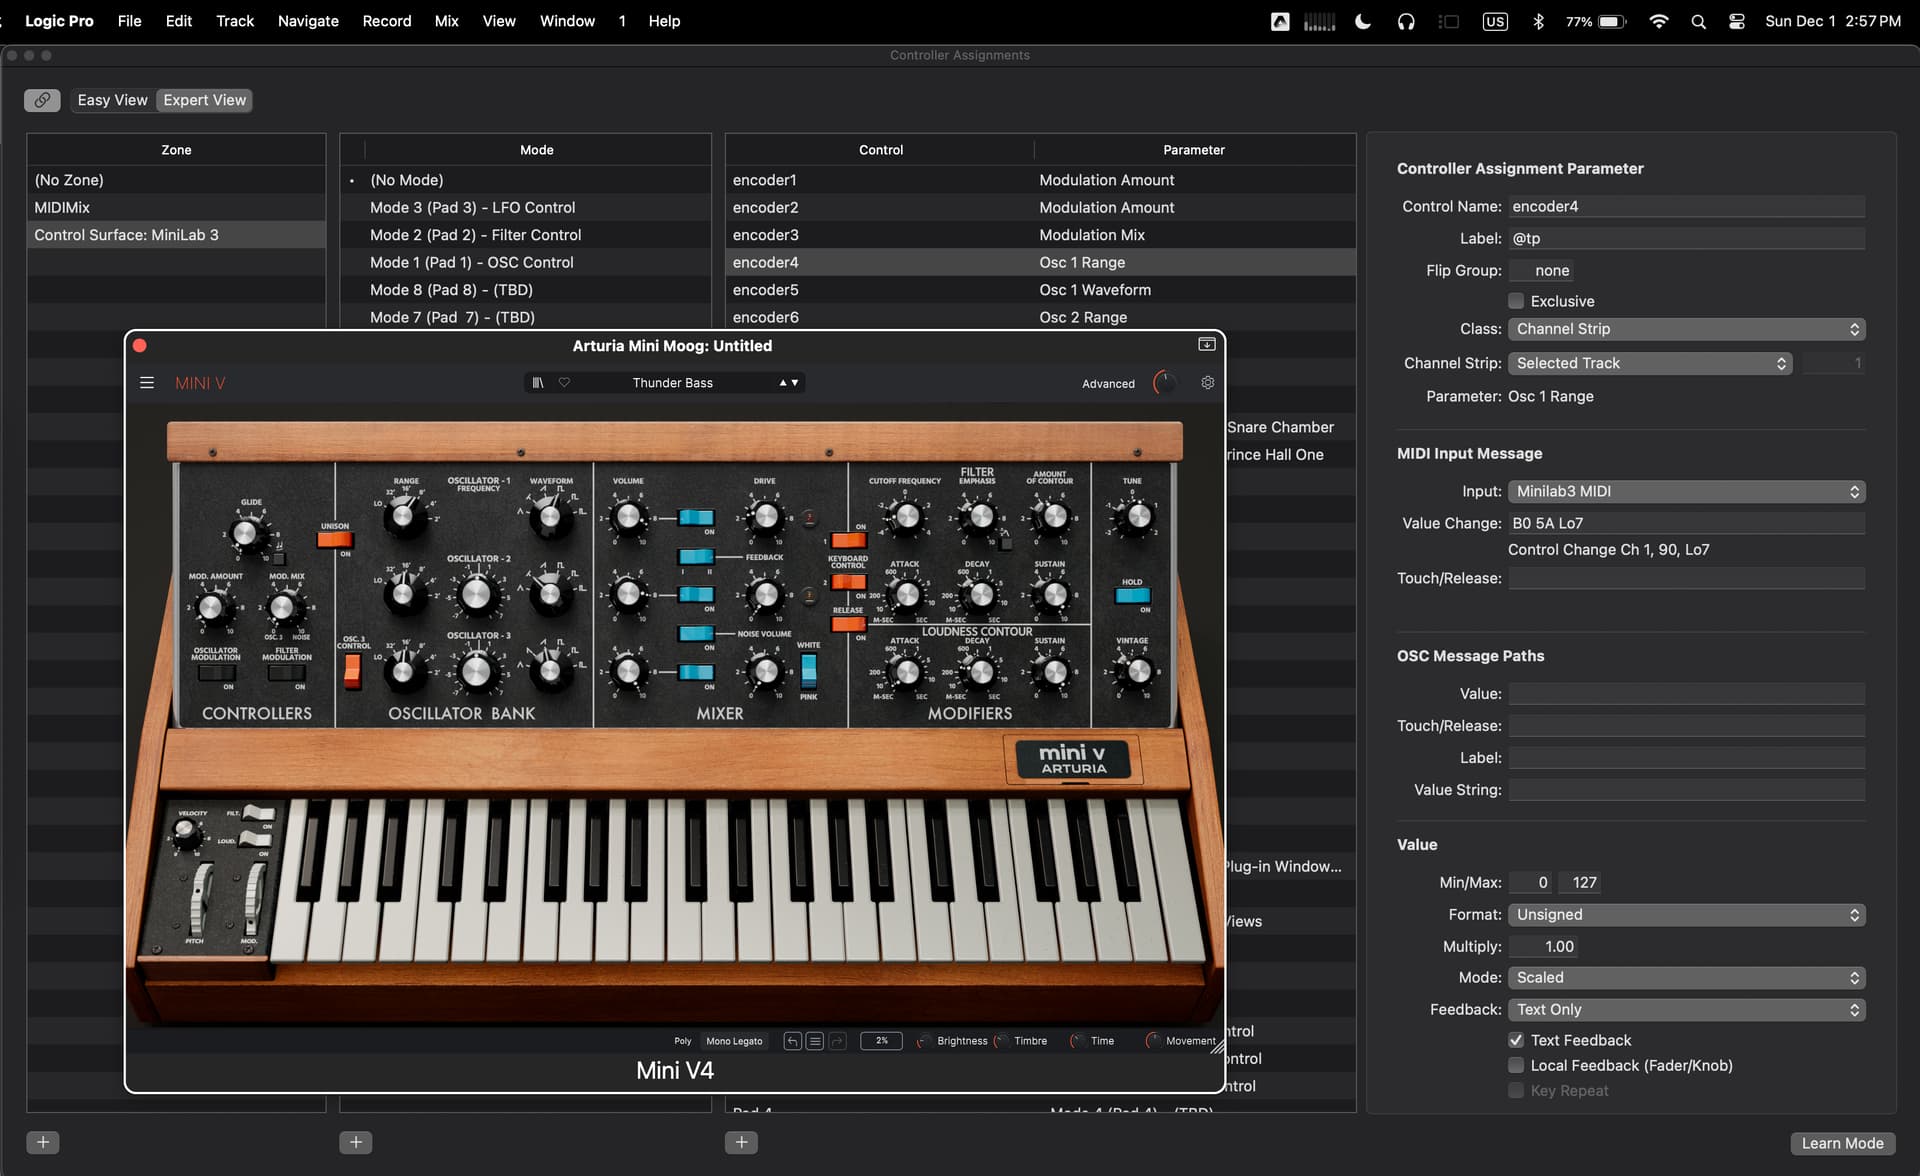Viewport: 1920px width, 1176px height.
Task: Open Control Center in menu bar
Action: [x=1737, y=21]
